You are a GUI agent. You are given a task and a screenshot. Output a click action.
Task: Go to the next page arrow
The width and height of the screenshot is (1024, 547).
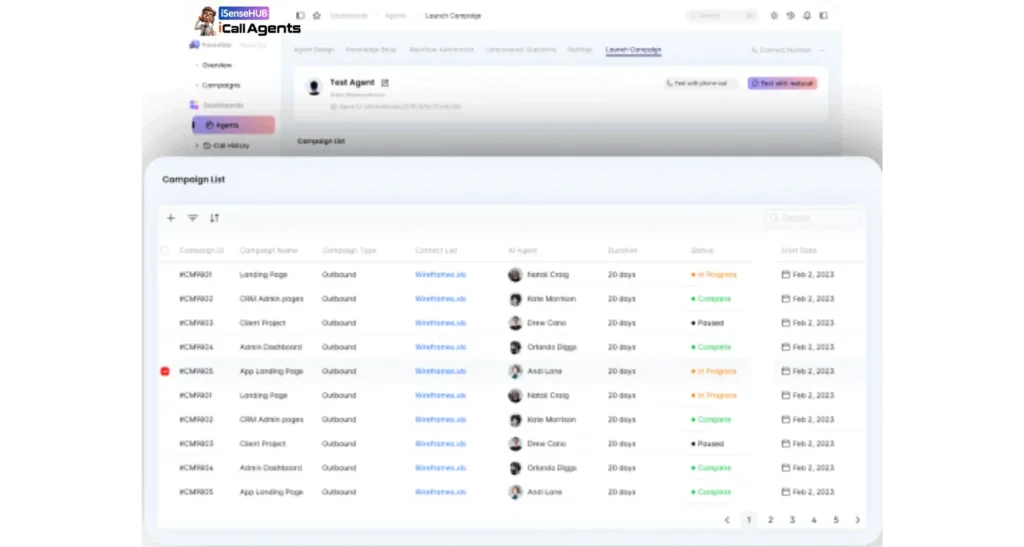tap(857, 520)
